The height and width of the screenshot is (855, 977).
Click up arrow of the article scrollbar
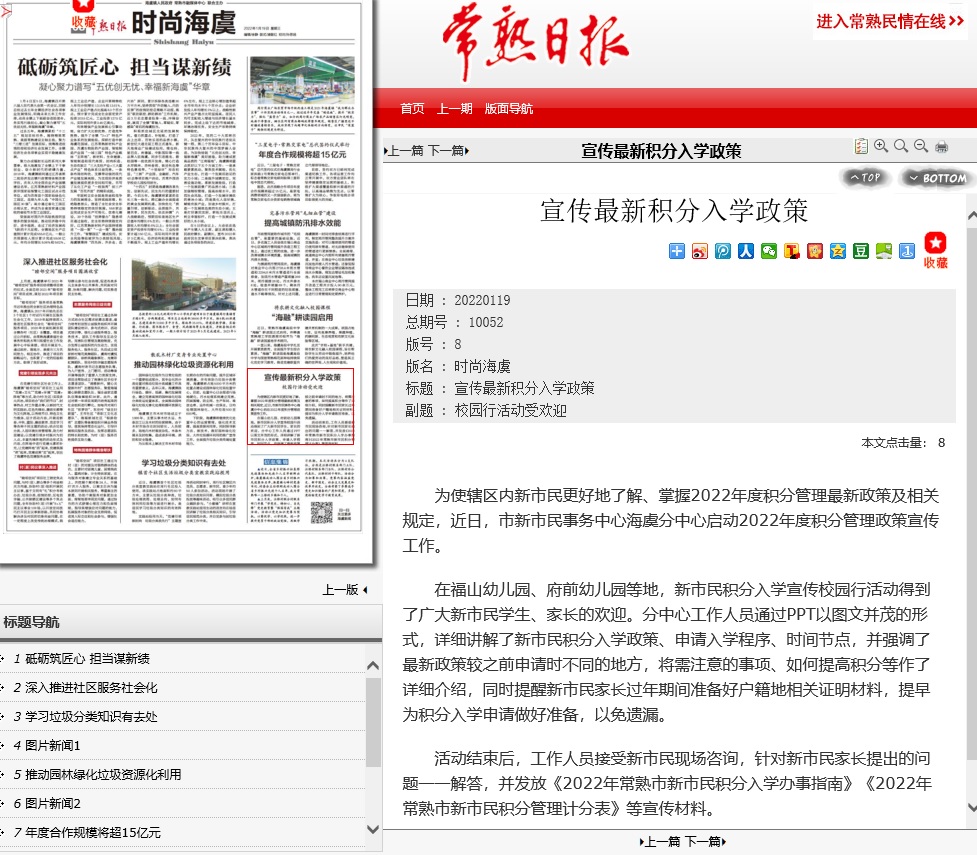click(972, 216)
